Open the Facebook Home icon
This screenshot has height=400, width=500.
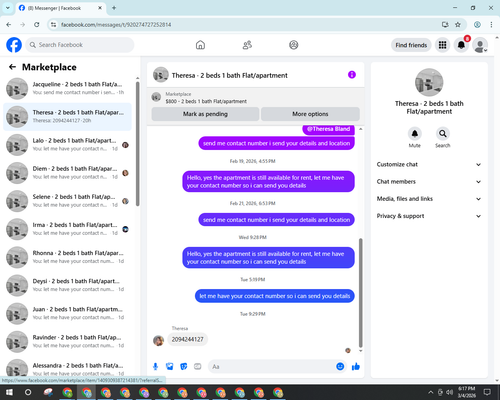point(200,45)
